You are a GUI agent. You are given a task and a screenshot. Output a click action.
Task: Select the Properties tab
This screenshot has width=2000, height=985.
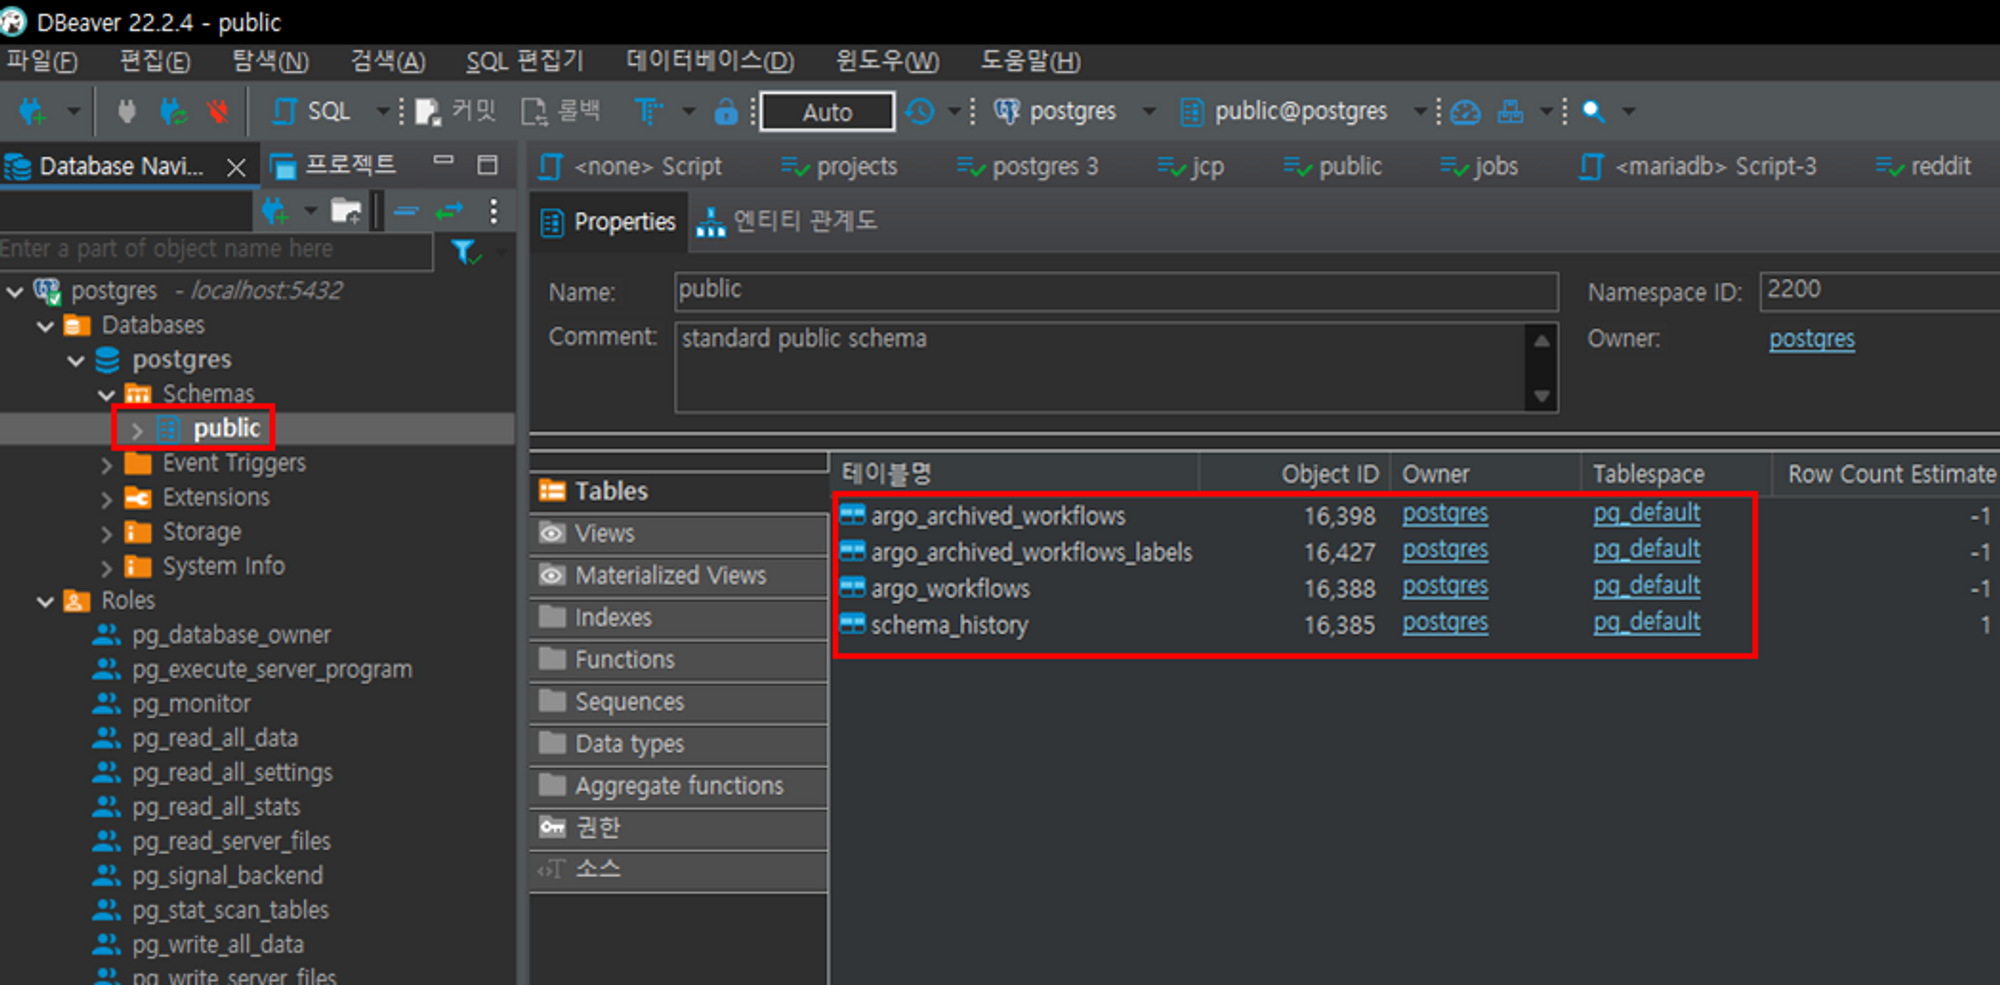(608, 222)
